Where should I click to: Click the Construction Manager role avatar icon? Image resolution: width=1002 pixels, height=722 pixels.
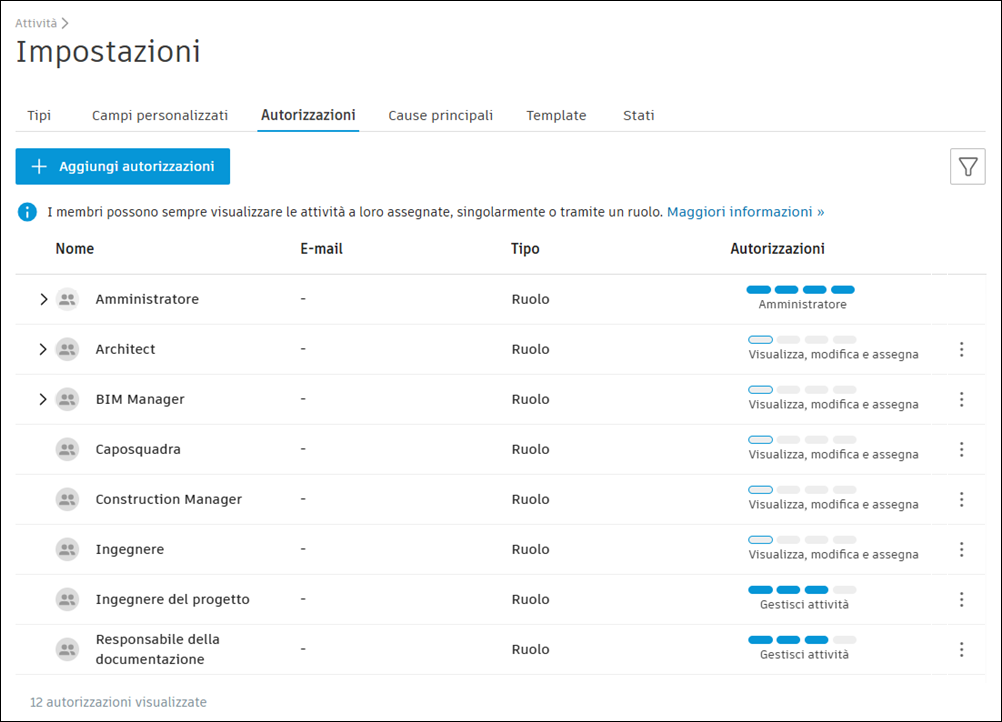coord(67,498)
